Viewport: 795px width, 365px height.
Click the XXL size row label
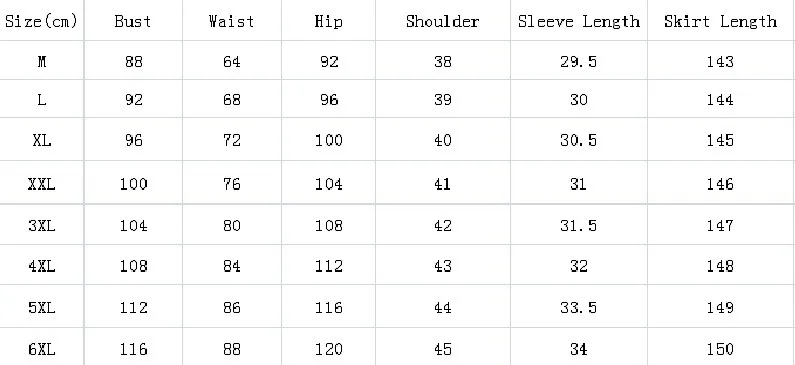tap(42, 183)
